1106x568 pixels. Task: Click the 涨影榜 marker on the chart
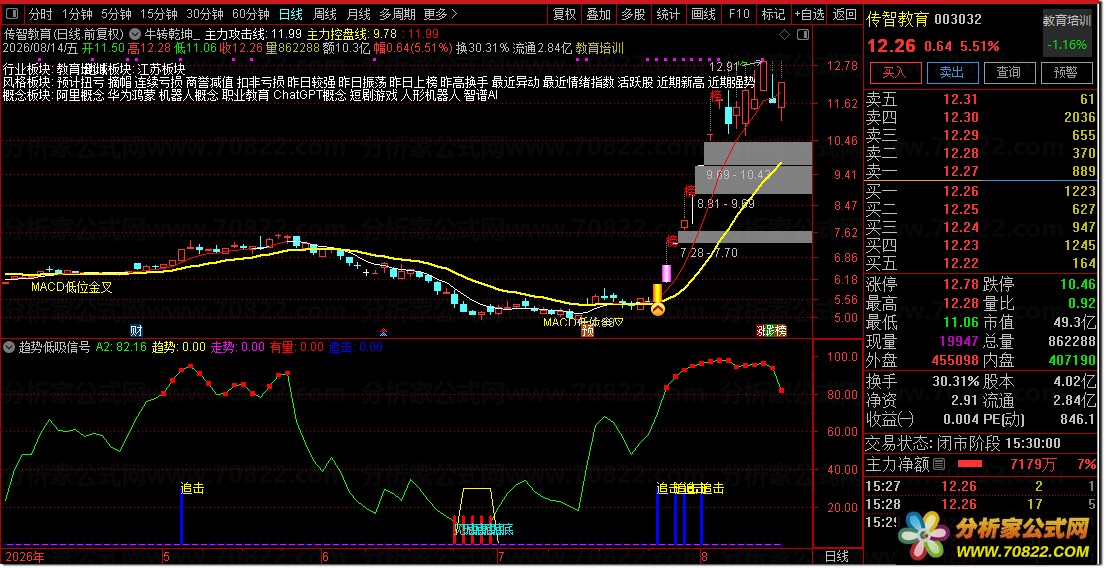[771, 330]
